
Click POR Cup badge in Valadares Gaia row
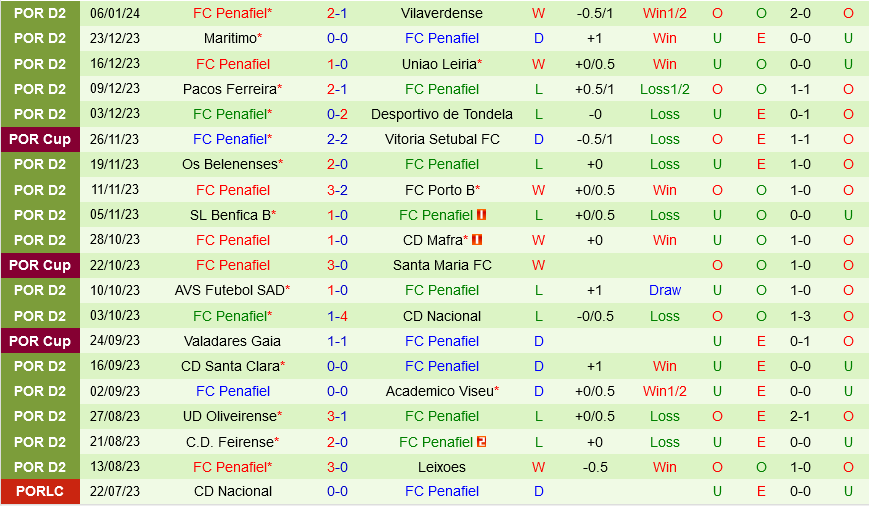point(40,341)
